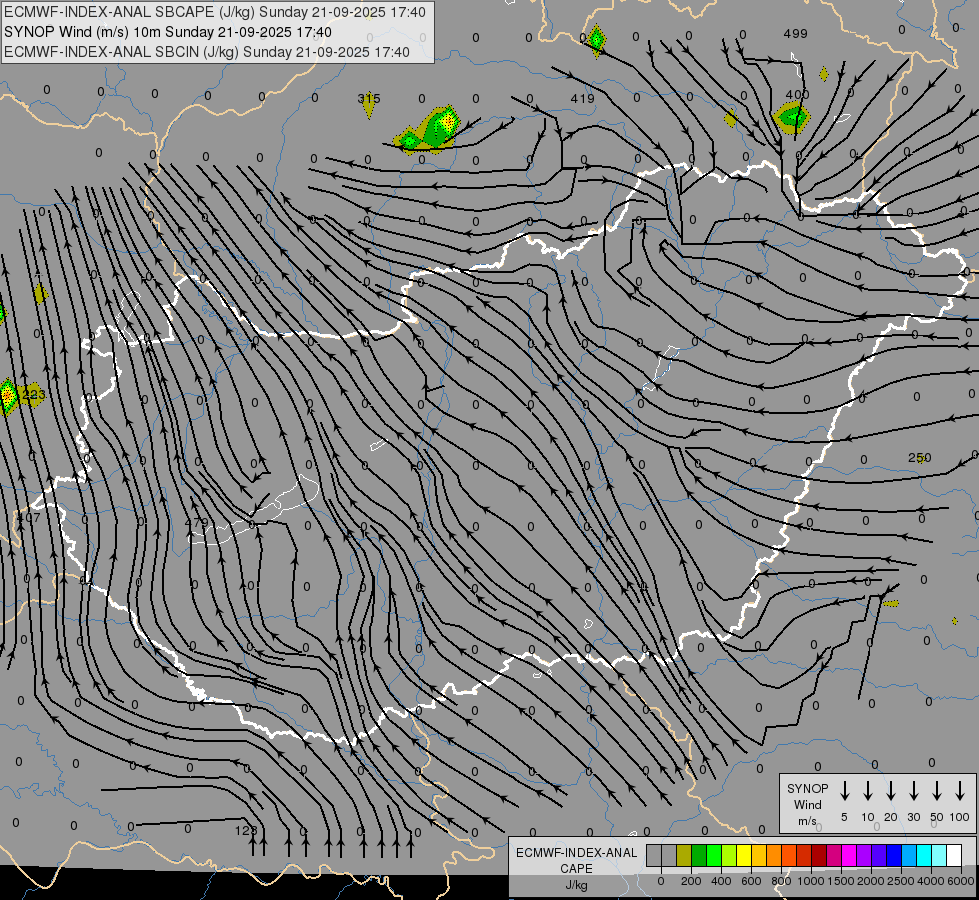
Task: Click the large green-yellow CAPE patch beside 315
Action: (430, 131)
